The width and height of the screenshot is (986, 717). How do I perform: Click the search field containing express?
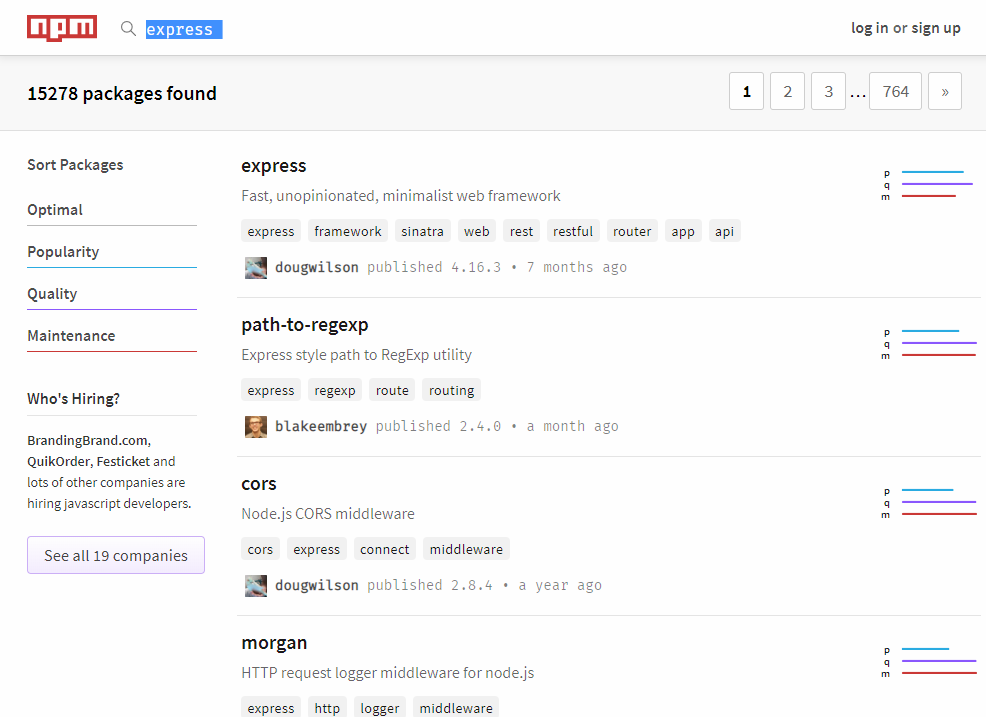184,30
